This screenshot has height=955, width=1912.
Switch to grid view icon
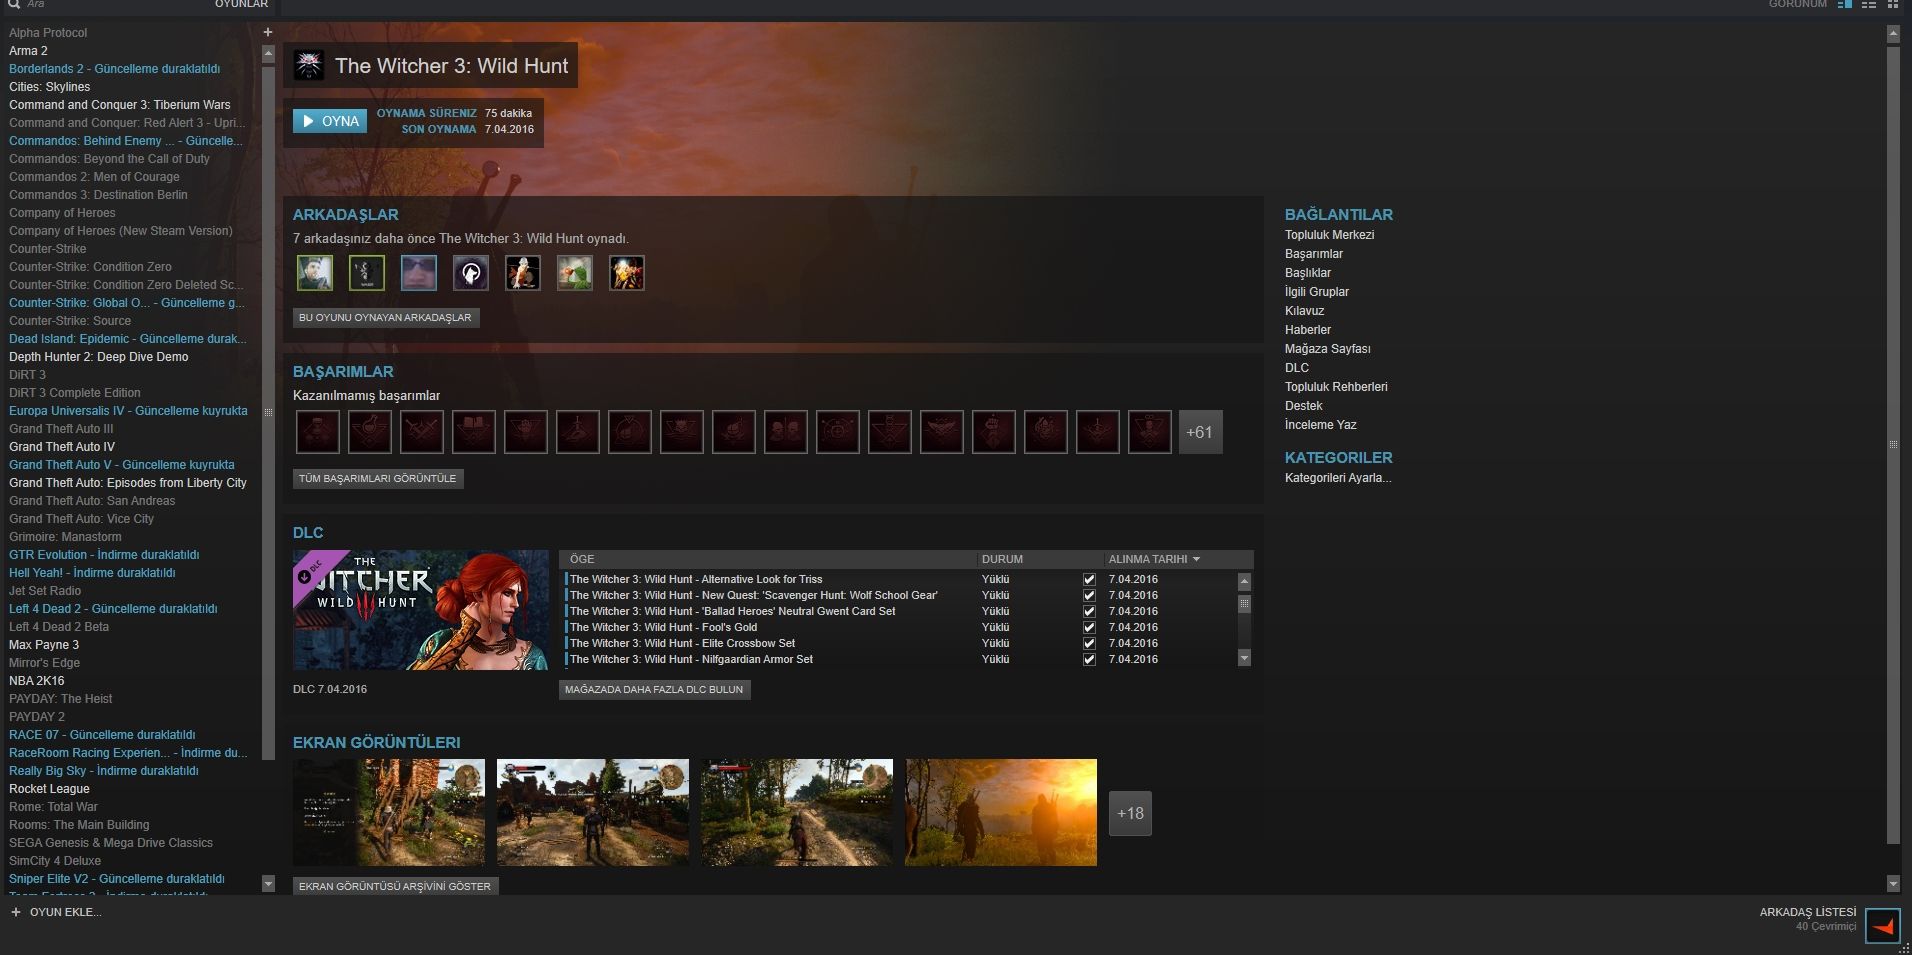[1892, 4]
